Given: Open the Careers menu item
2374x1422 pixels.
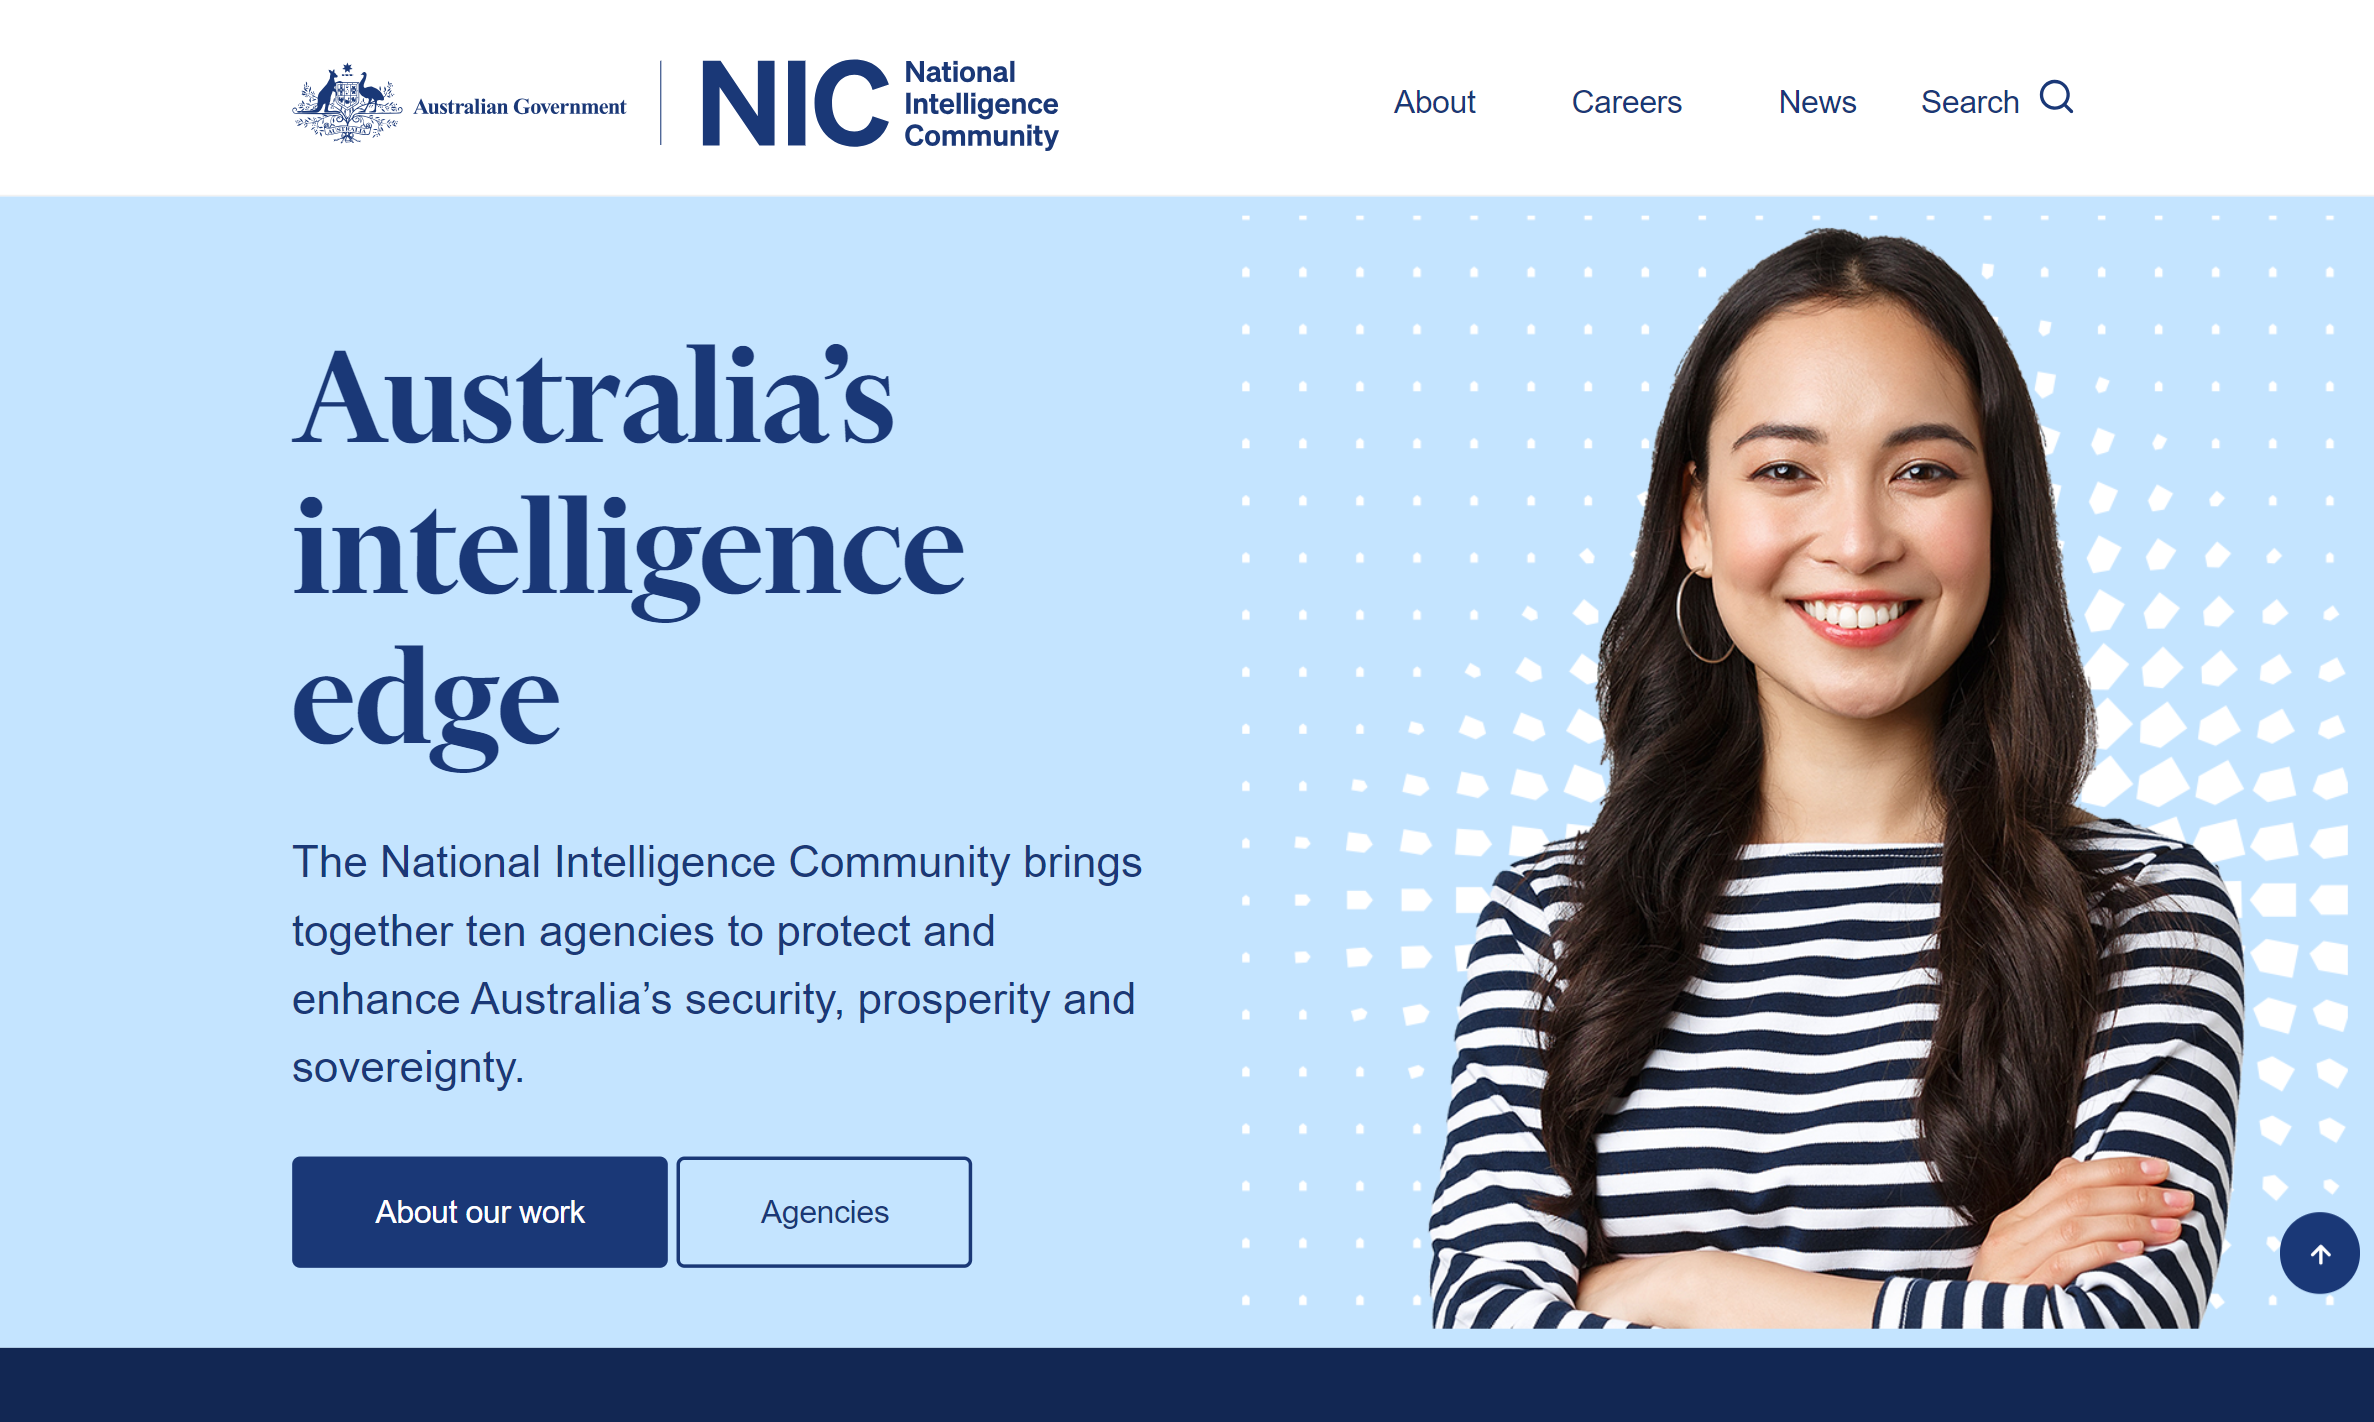Looking at the screenshot, I should 1626,102.
